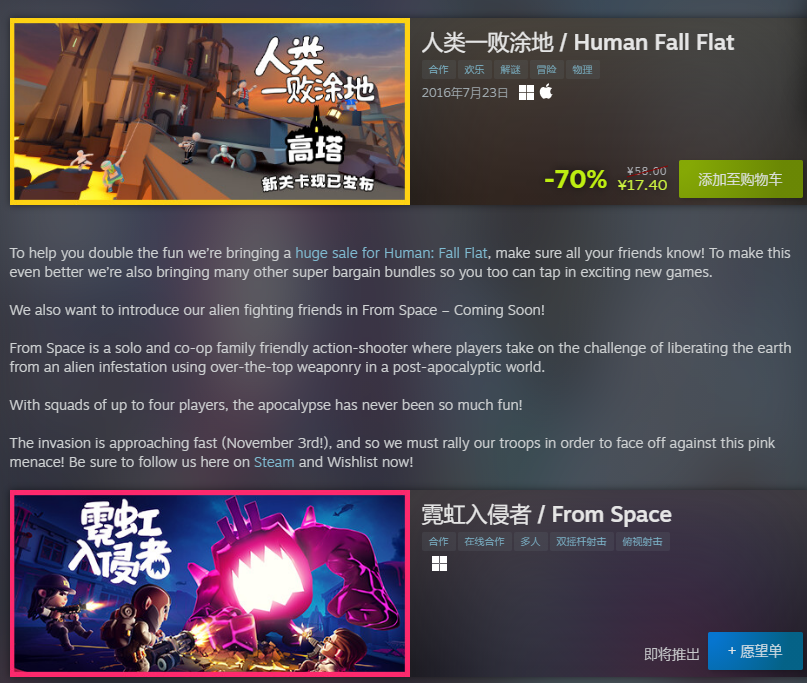Select the 欢乐 tag
The image size is (807, 683).
click(x=474, y=69)
